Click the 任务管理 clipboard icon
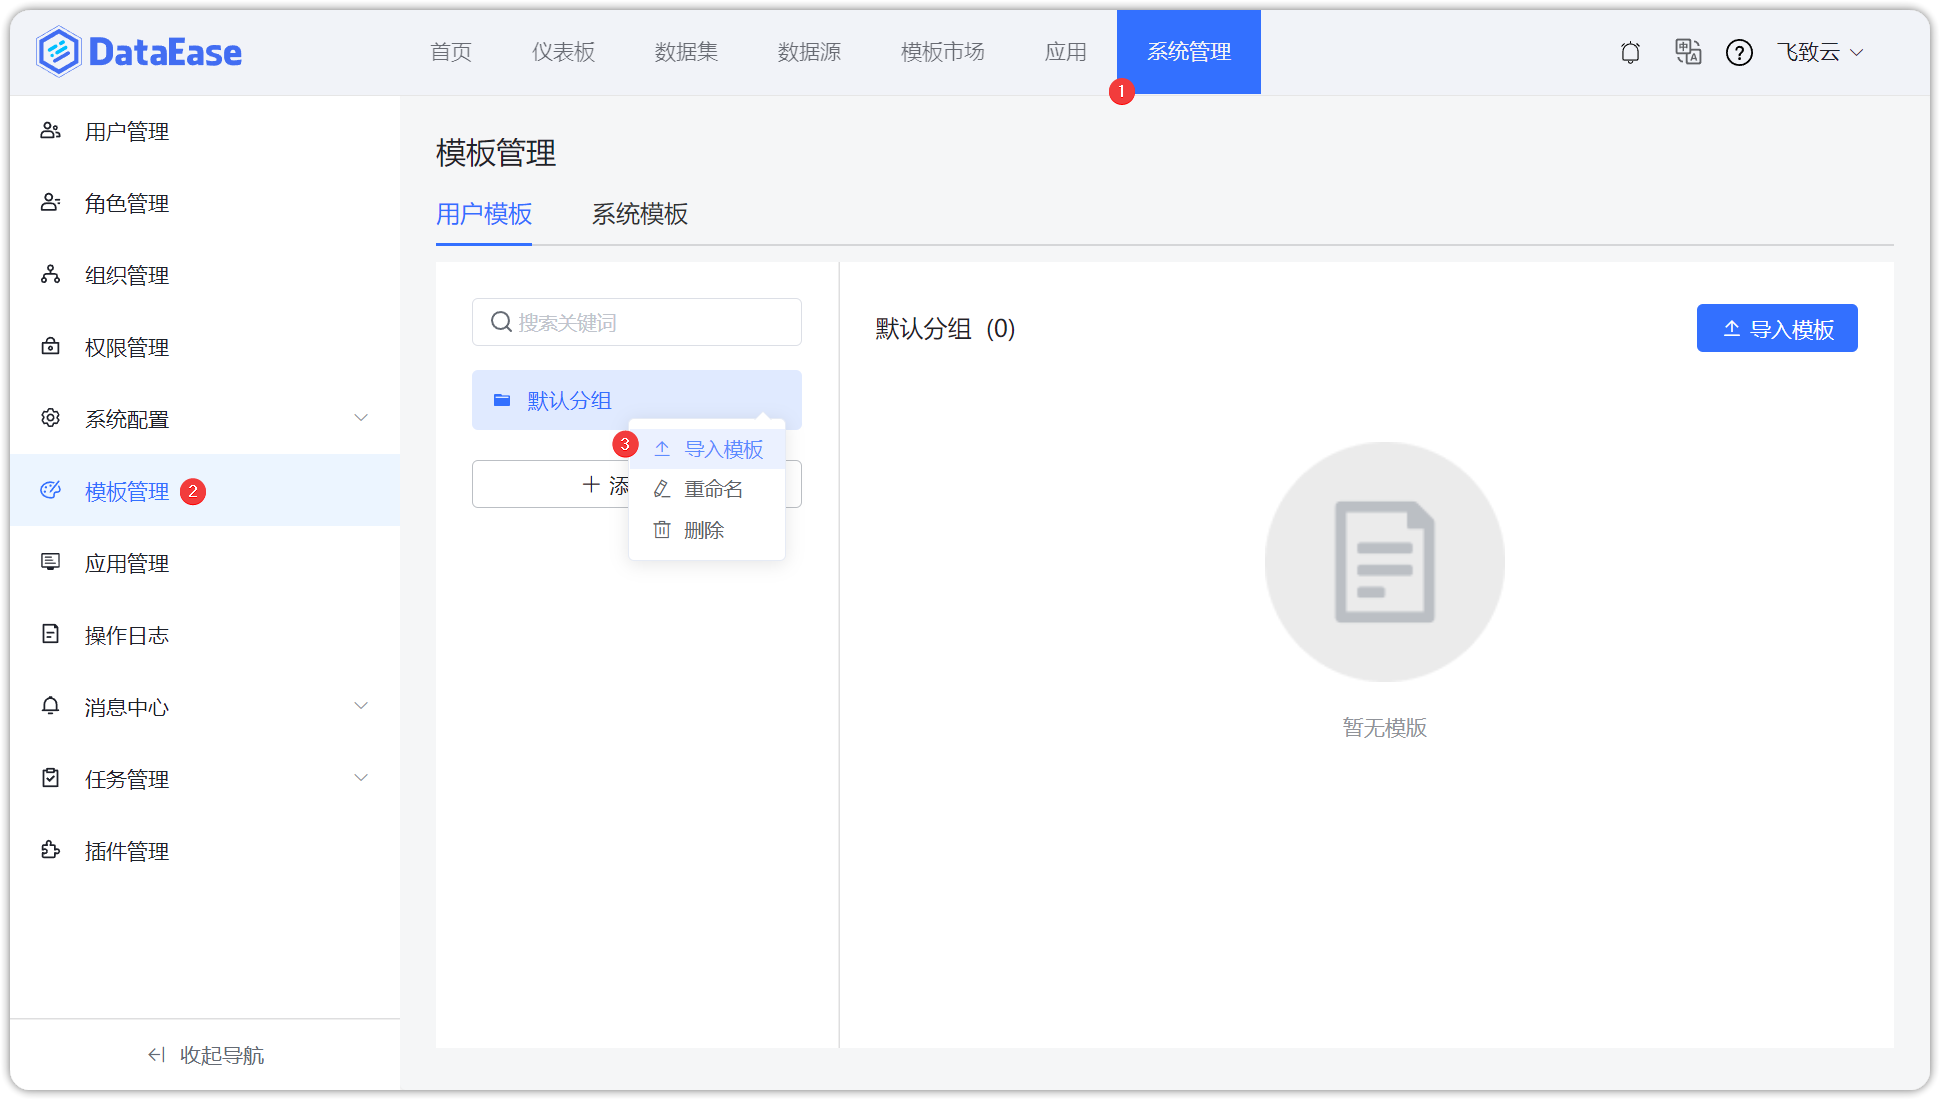 (50, 778)
